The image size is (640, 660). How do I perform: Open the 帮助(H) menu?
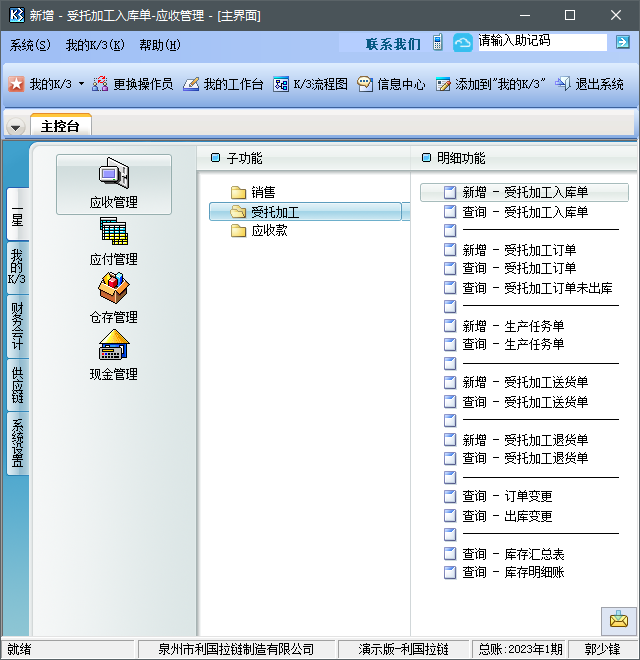[160, 45]
